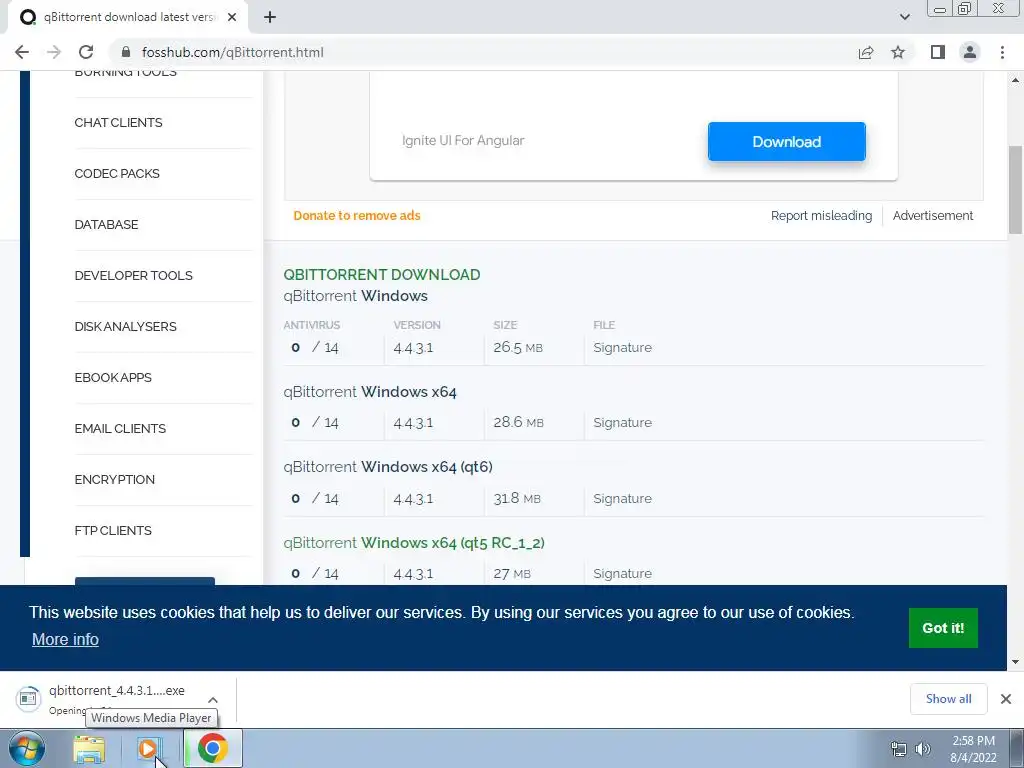Download the qBittorrent Windows 32-bit installer

(355, 296)
